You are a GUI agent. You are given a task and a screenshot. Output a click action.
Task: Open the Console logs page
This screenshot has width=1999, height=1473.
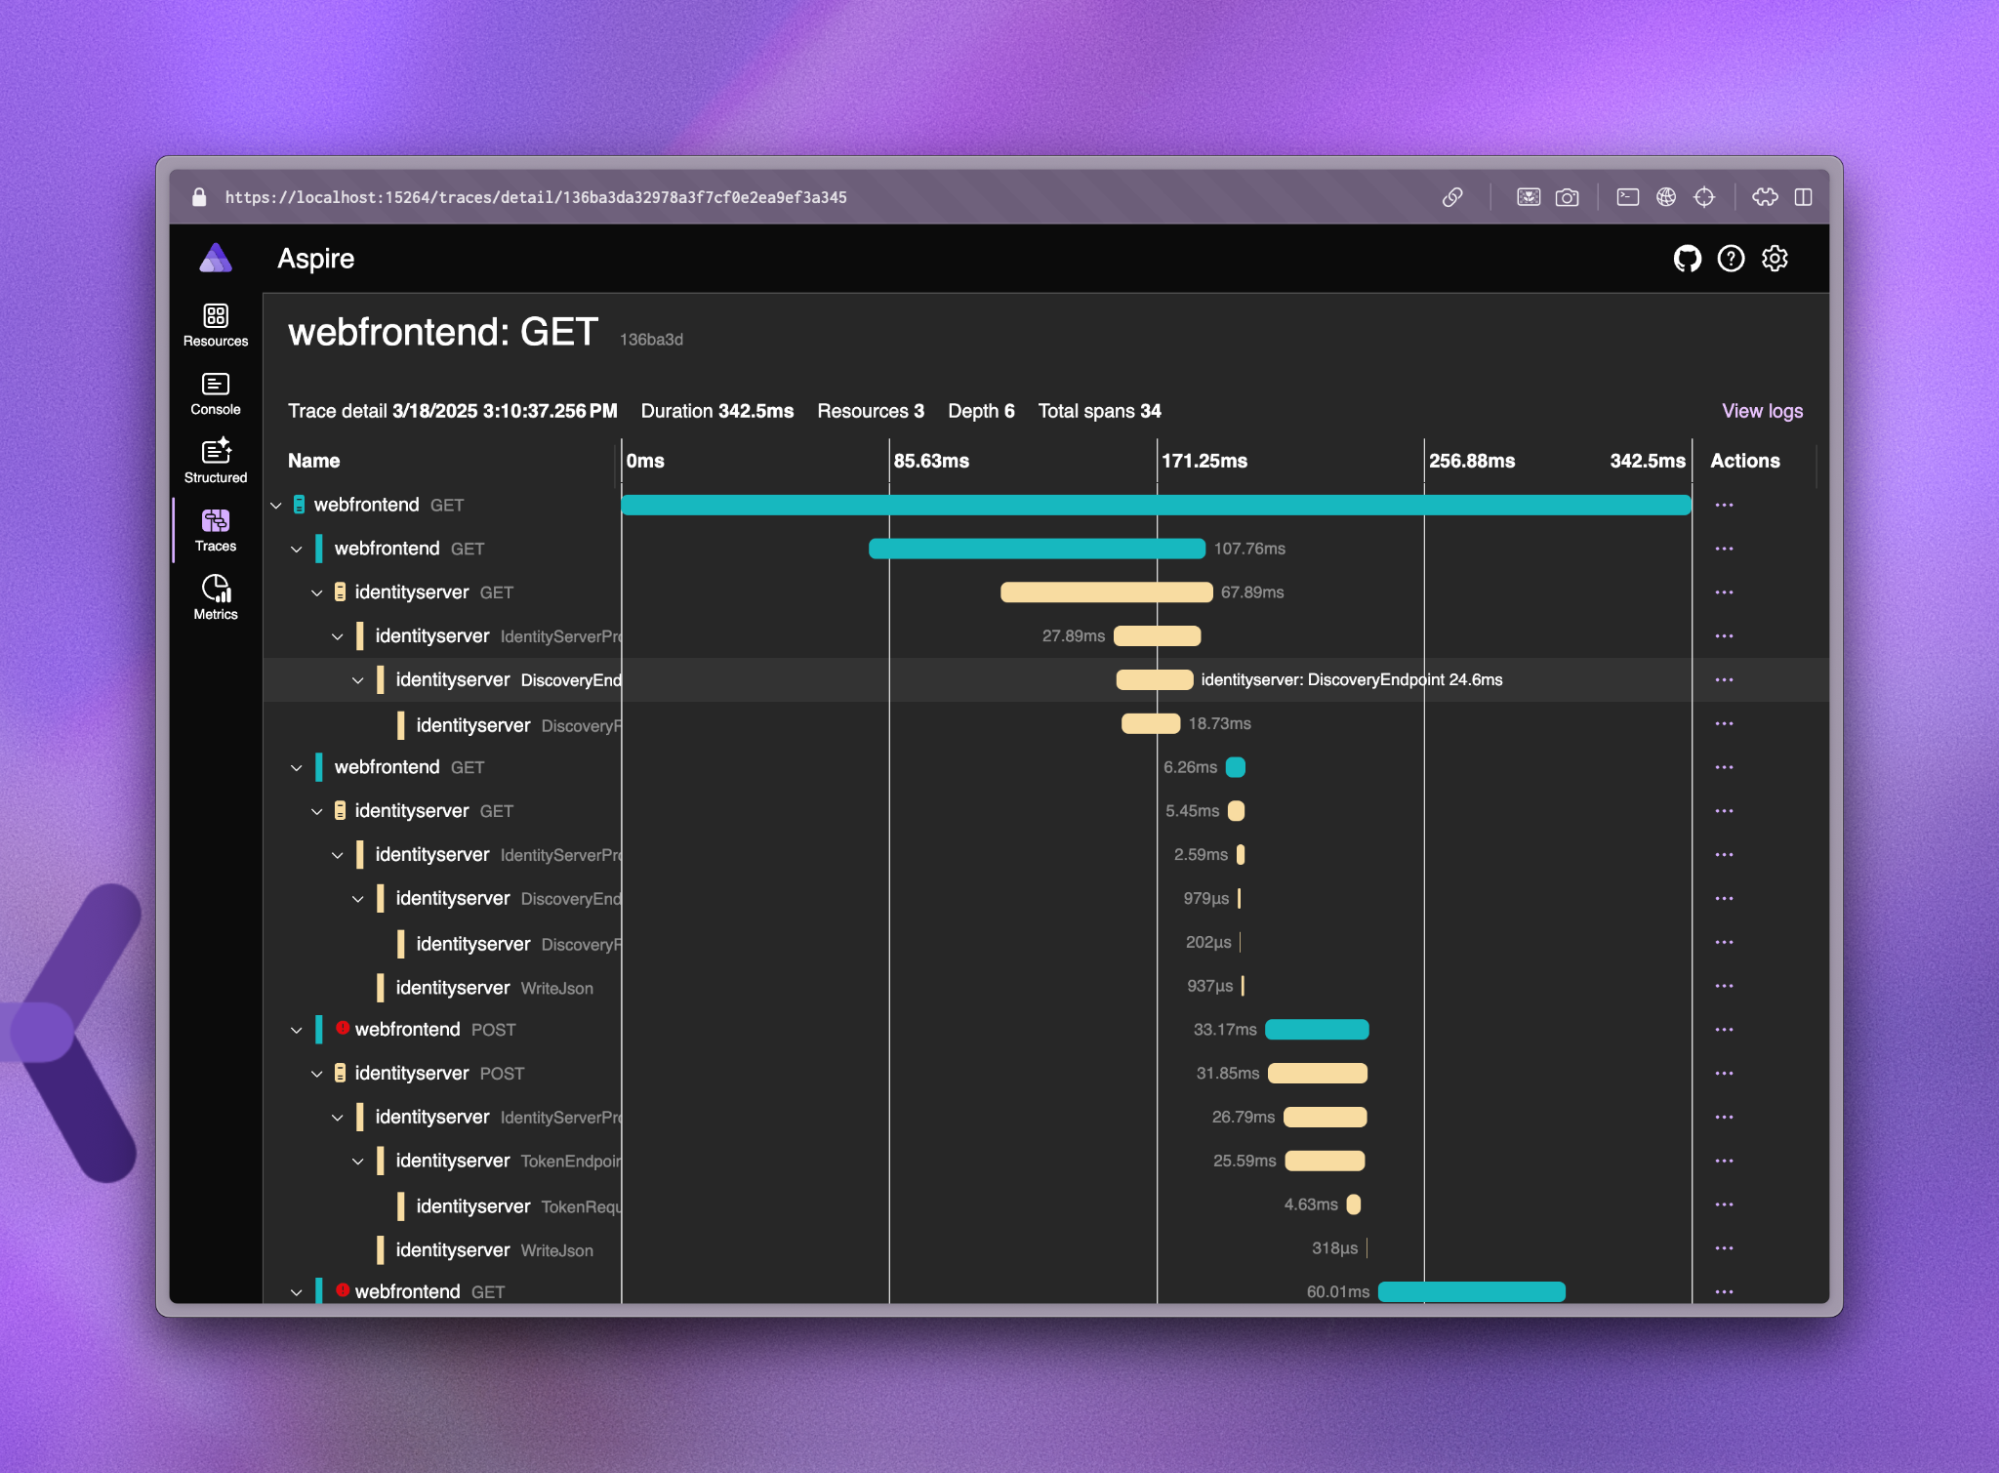click(x=215, y=395)
